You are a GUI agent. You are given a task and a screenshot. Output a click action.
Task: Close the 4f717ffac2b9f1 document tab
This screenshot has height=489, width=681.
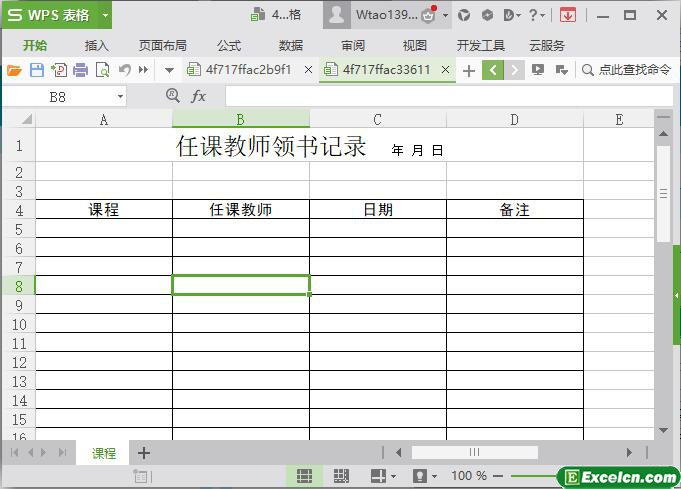click(308, 69)
